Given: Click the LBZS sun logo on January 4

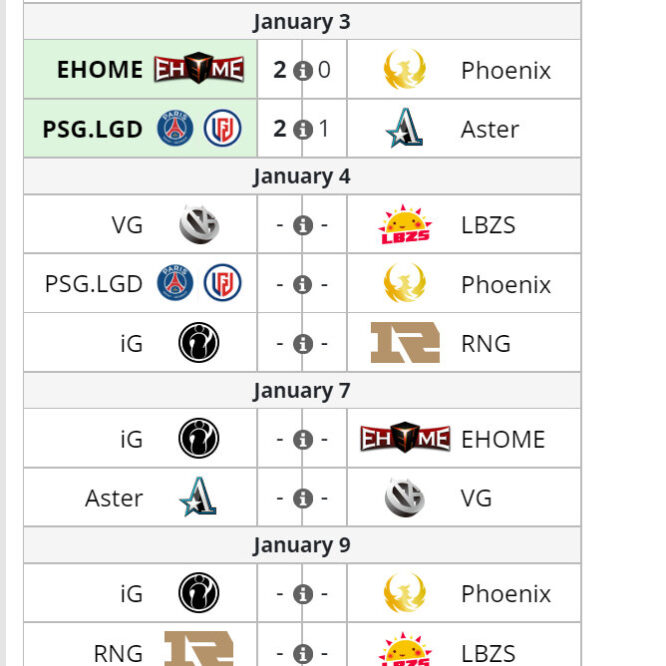Looking at the screenshot, I should point(405,225).
